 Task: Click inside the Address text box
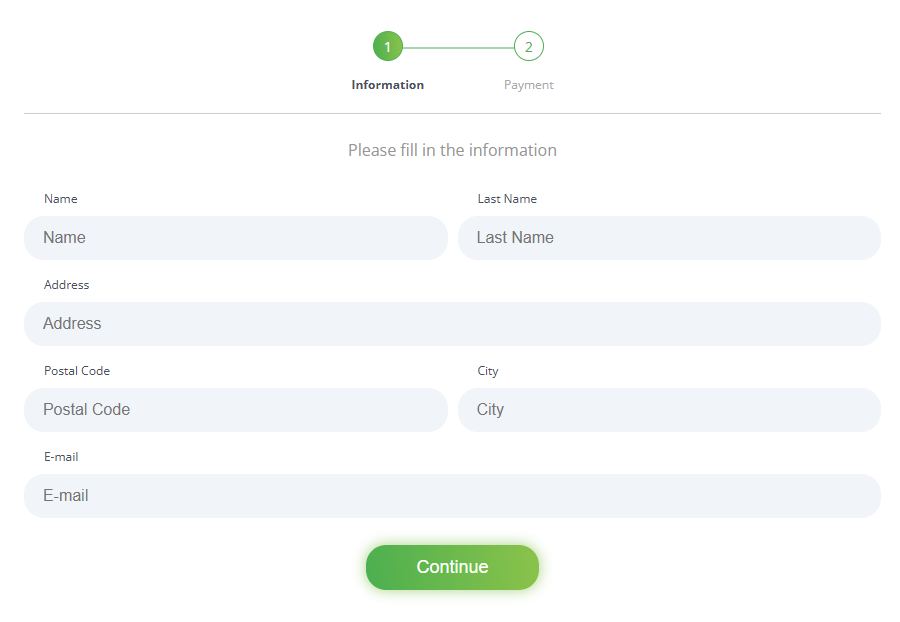(x=452, y=324)
